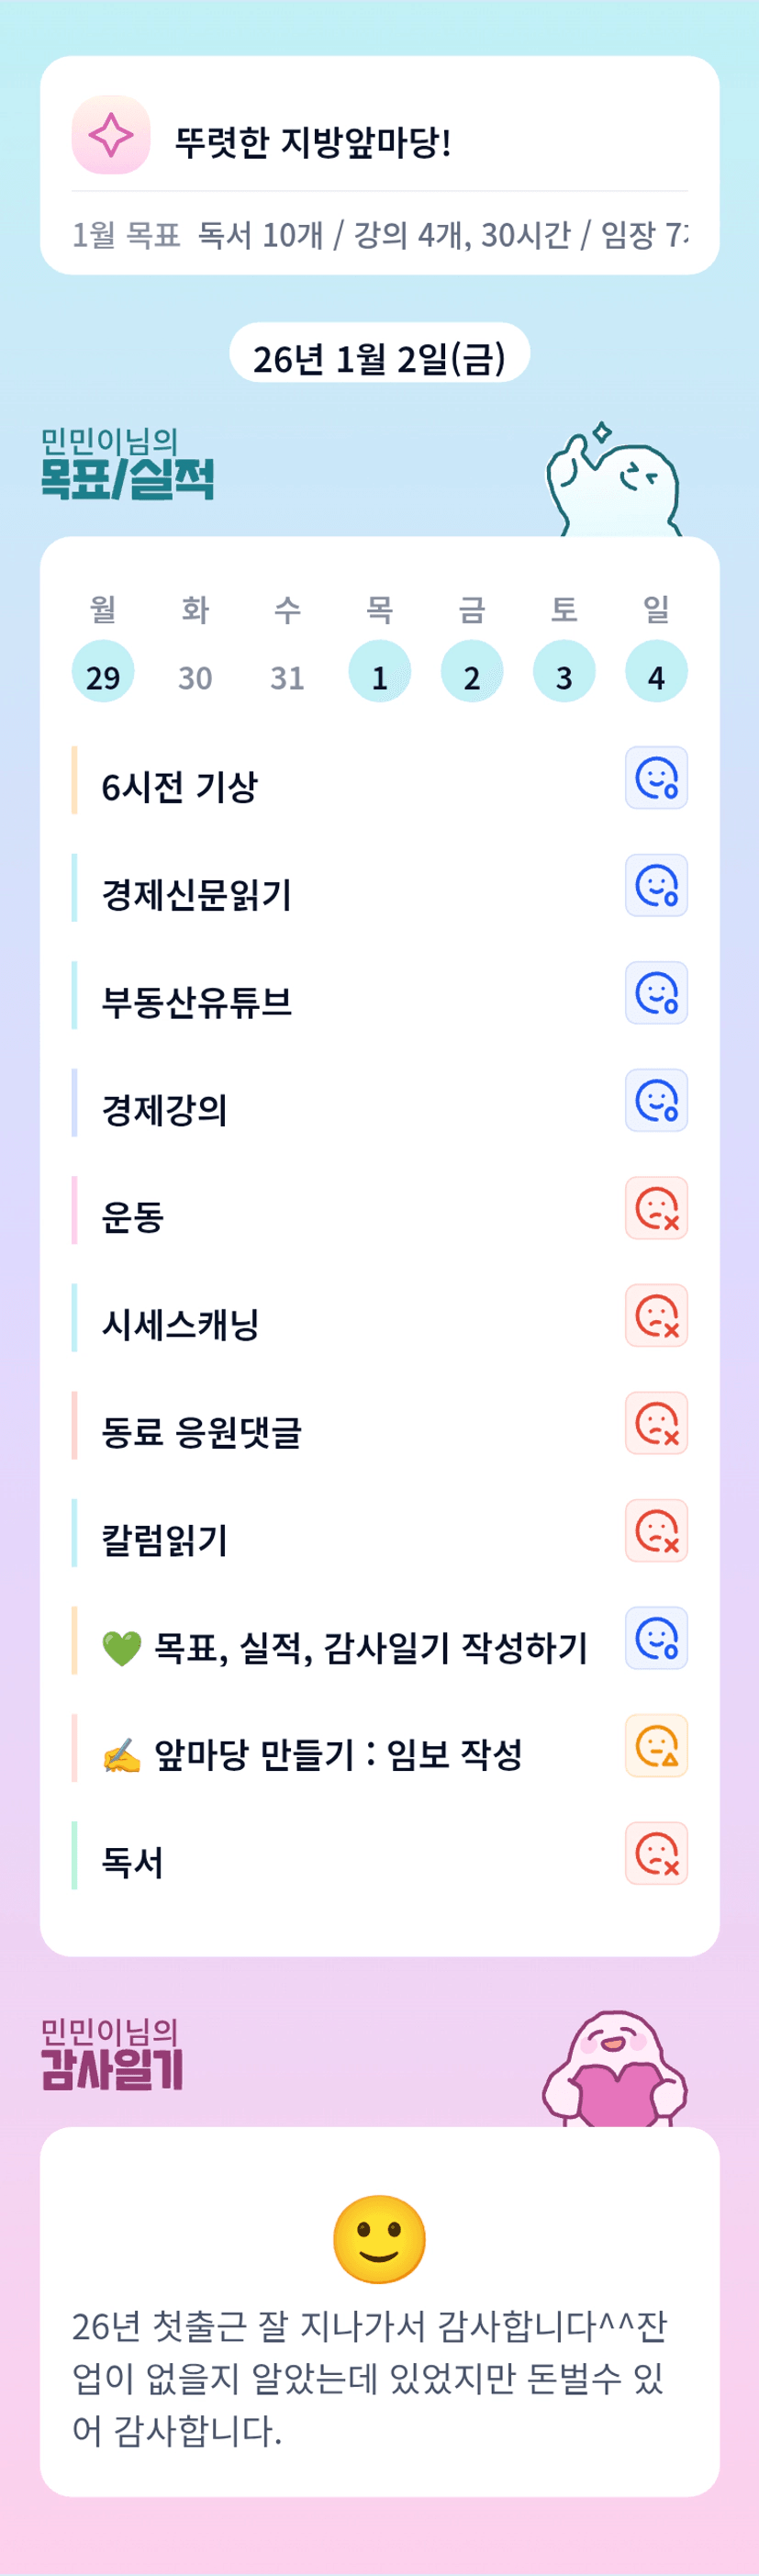Click the red sad face for 독서
This screenshot has height=2576, width=759.
tap(656, 1853)
